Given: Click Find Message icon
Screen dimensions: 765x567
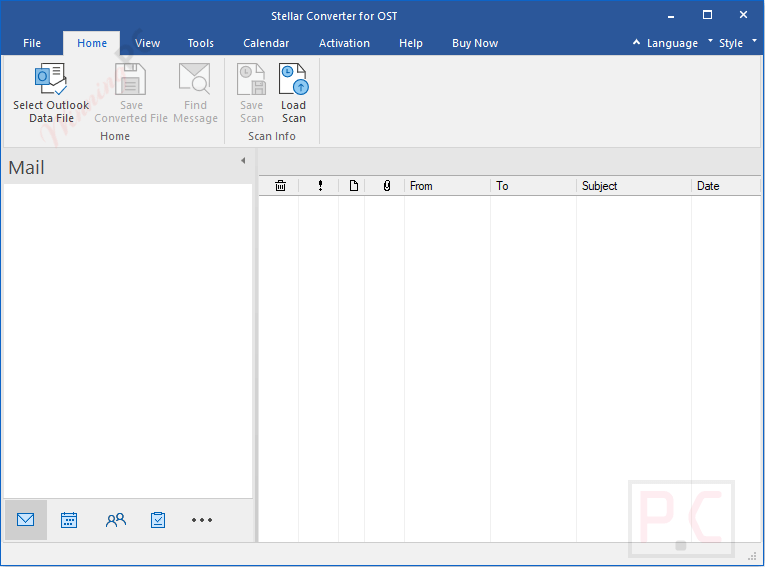Looking at the screenshot, I should (195, 79).
